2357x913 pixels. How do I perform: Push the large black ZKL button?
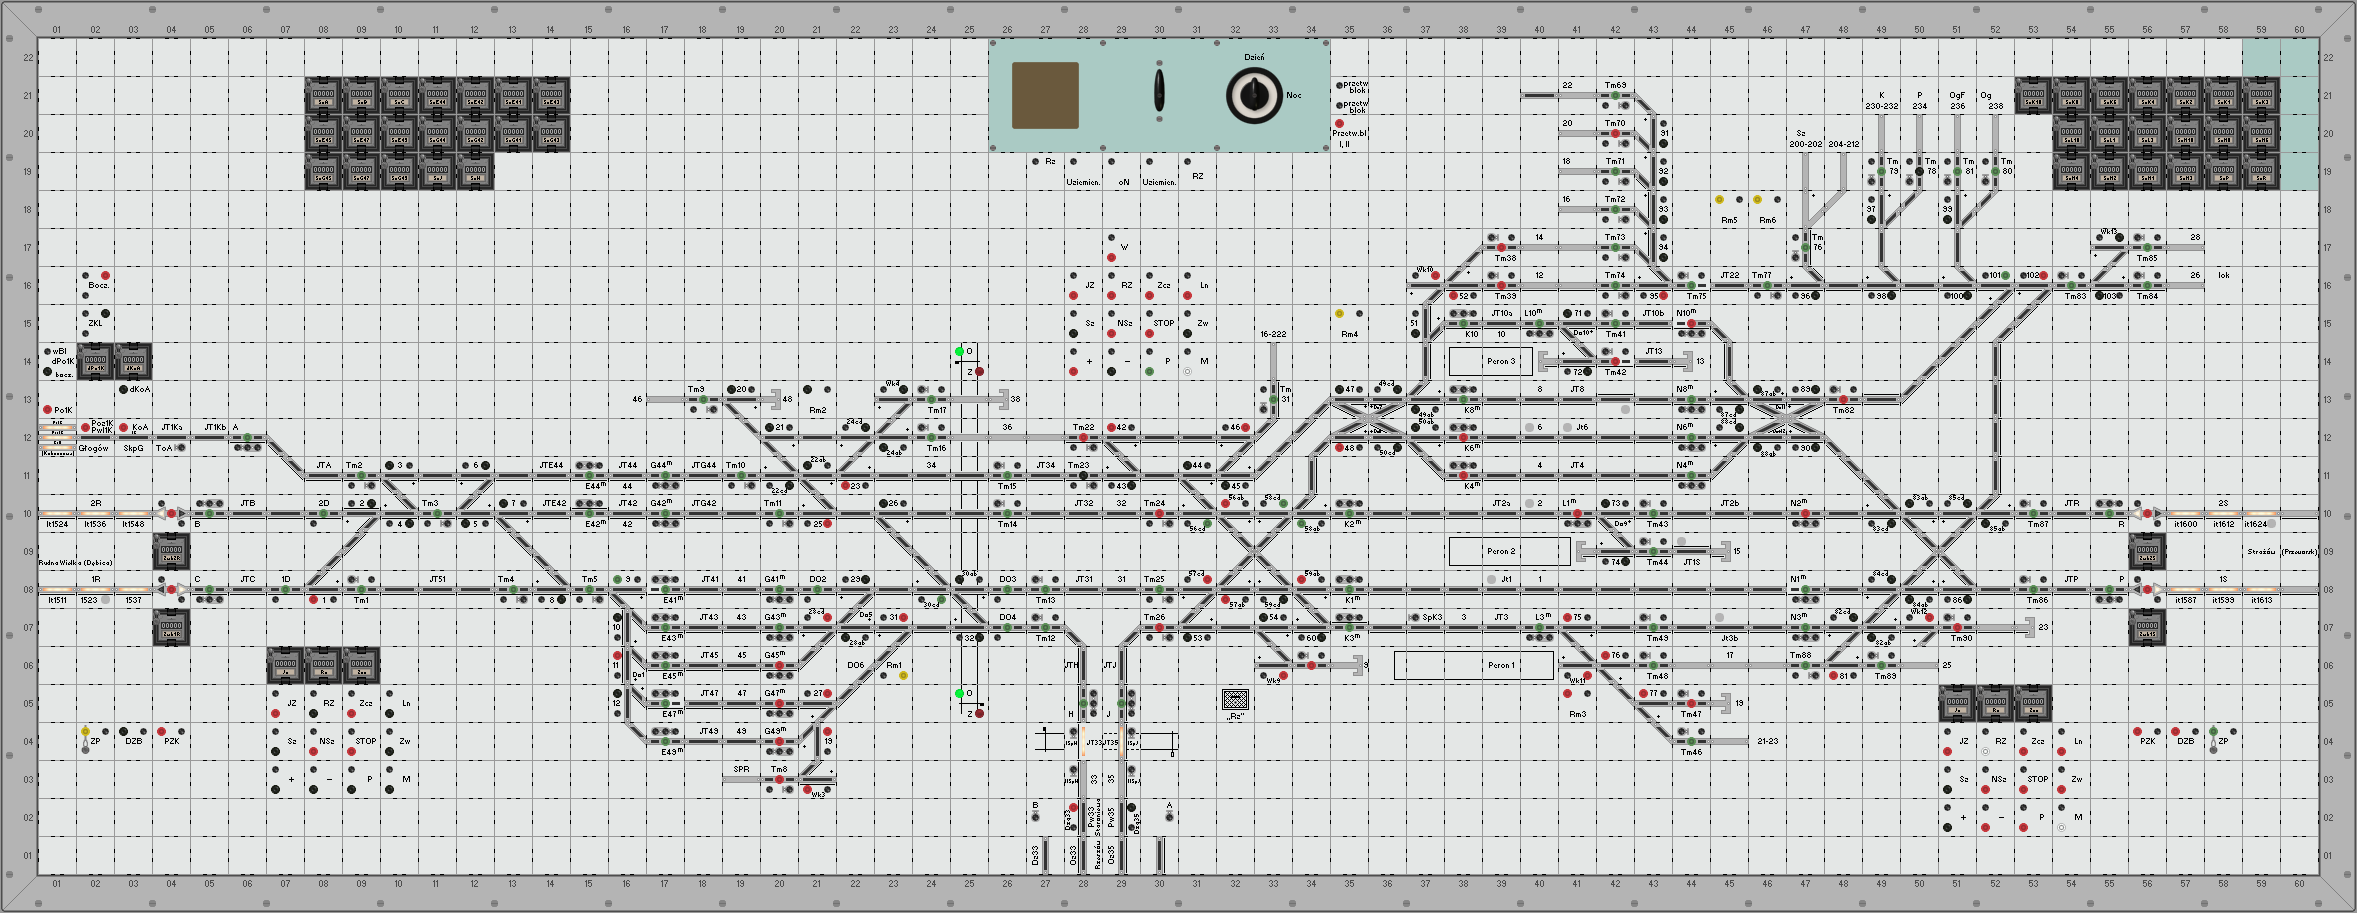[x=105, y=314]
